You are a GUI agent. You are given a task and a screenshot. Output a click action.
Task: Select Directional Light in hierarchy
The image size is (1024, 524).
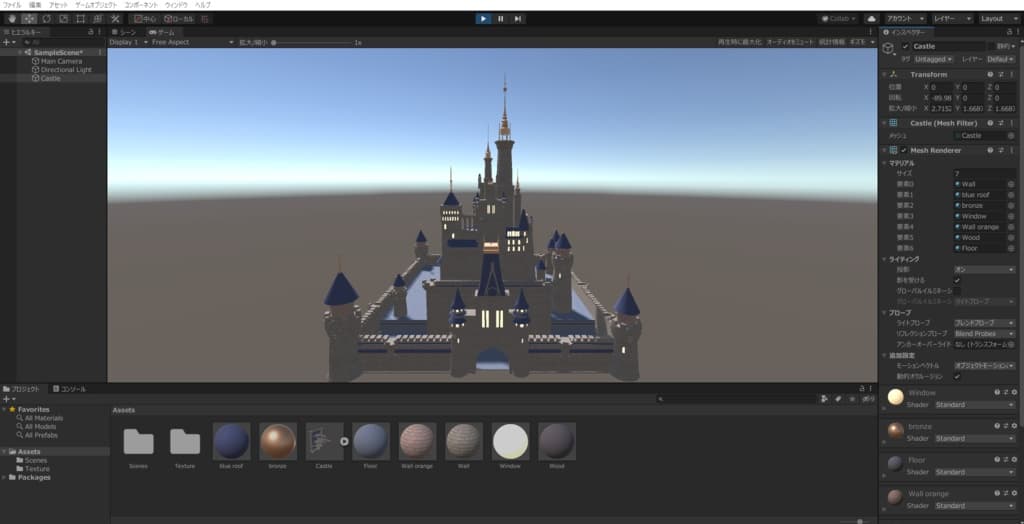click(x=66, y=70)
